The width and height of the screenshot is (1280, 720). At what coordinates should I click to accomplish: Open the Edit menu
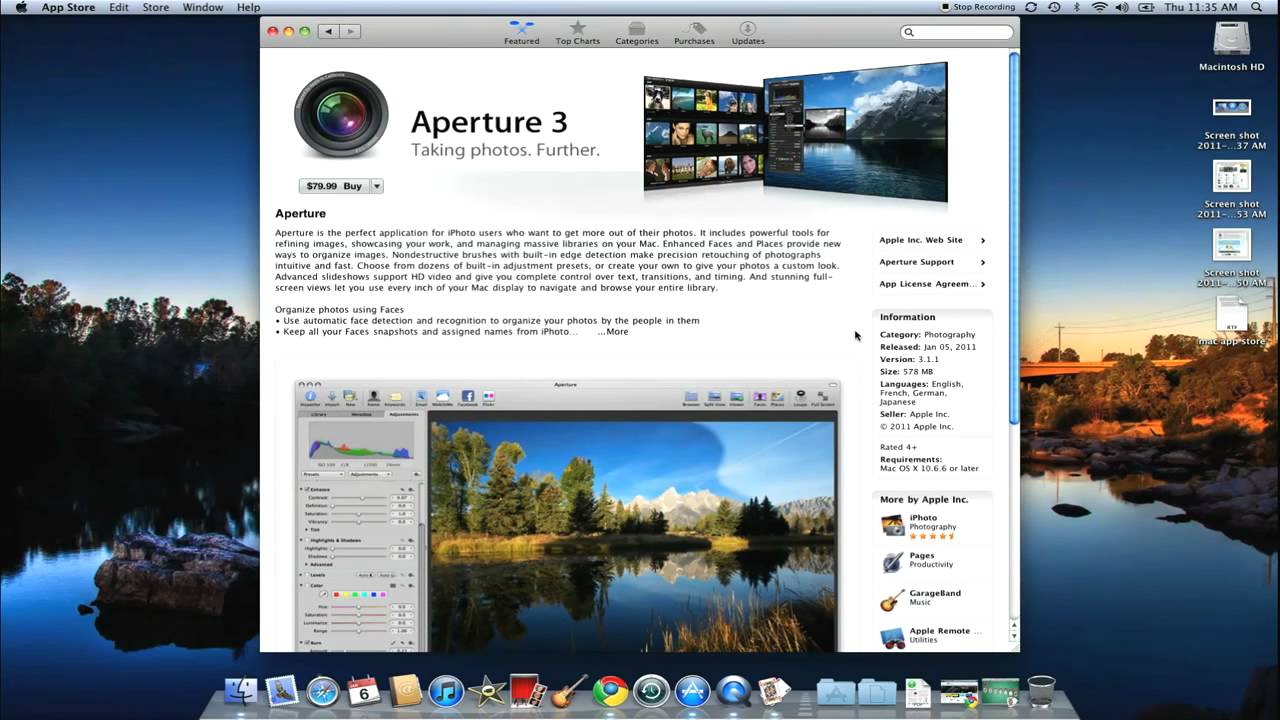pyautogui.click(x=119, y=7)
